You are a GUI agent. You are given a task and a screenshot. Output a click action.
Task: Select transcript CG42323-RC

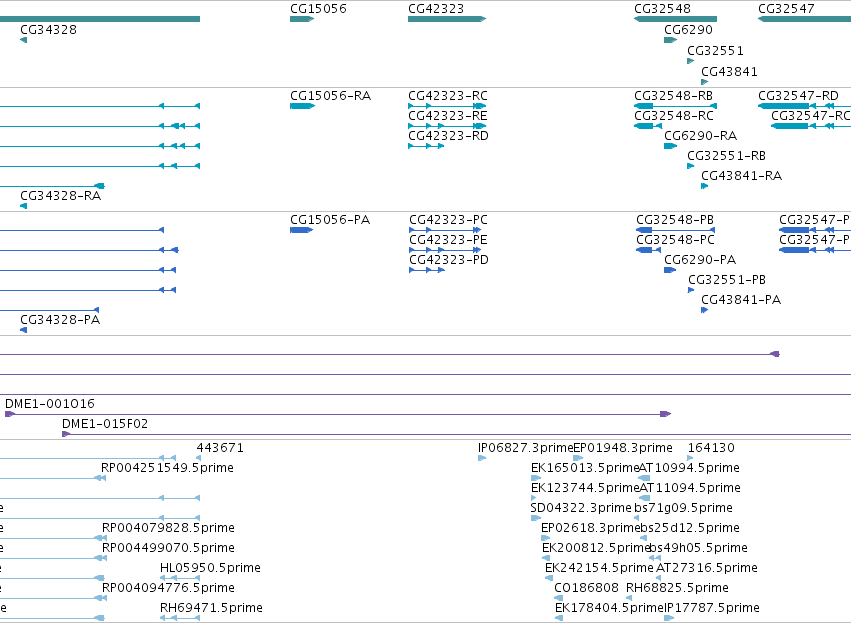pos(448,96)
